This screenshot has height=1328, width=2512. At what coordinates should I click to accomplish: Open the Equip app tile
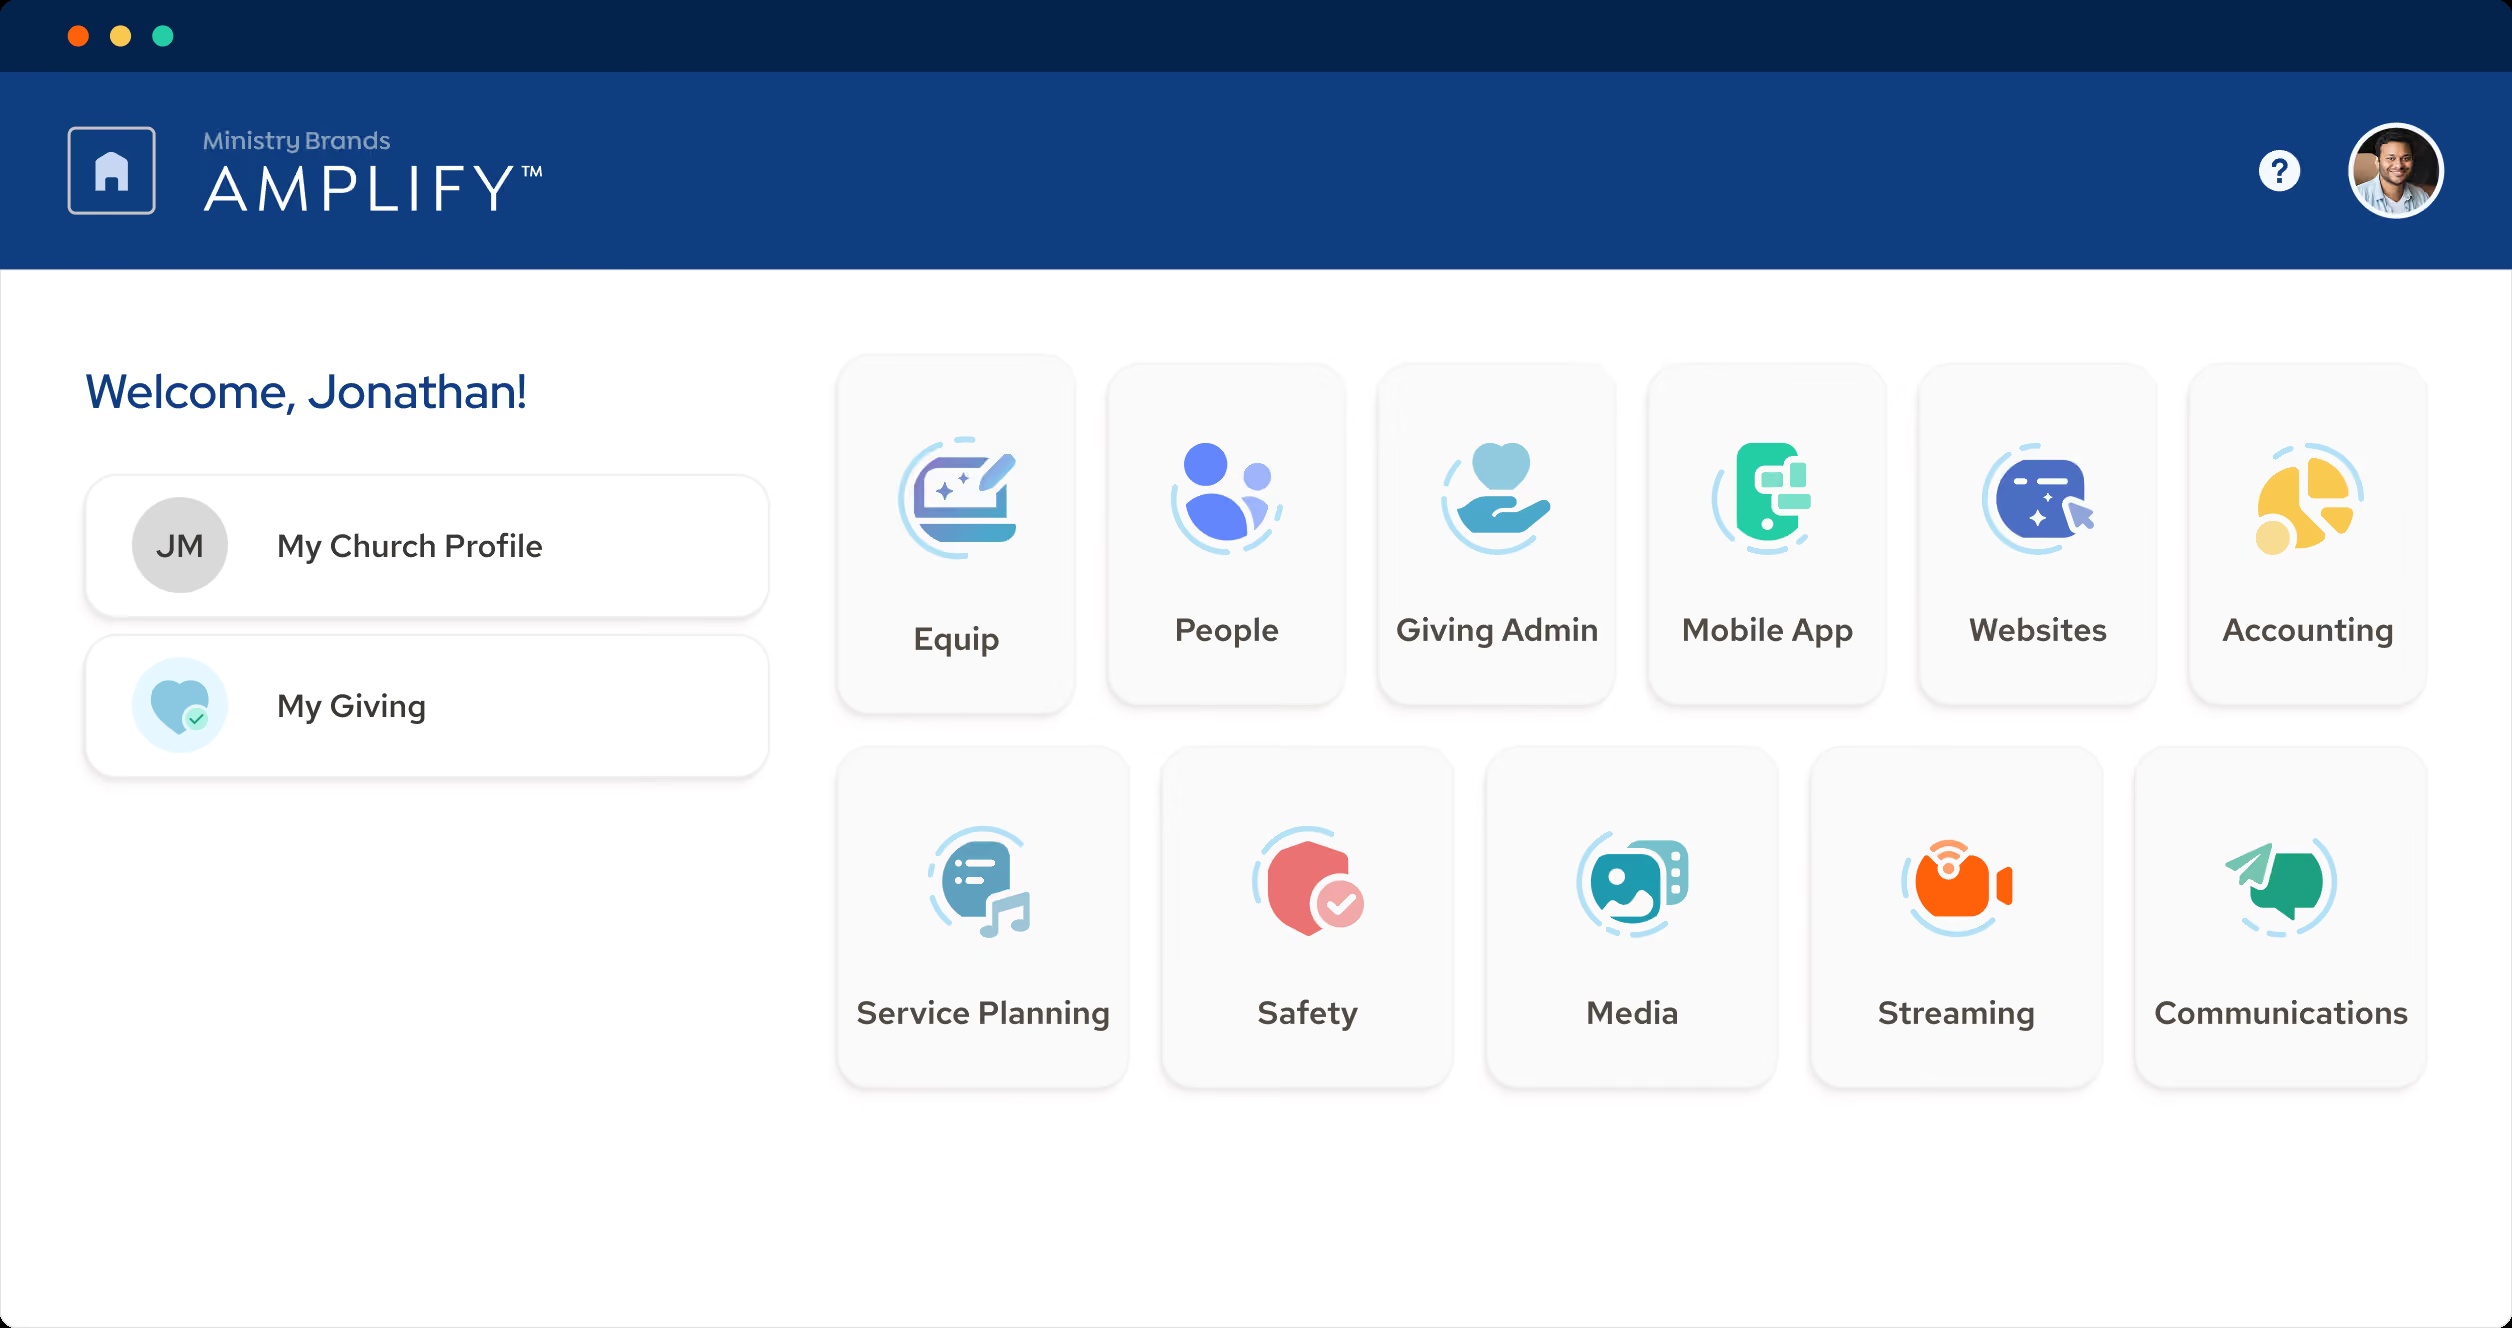[956, 535]
